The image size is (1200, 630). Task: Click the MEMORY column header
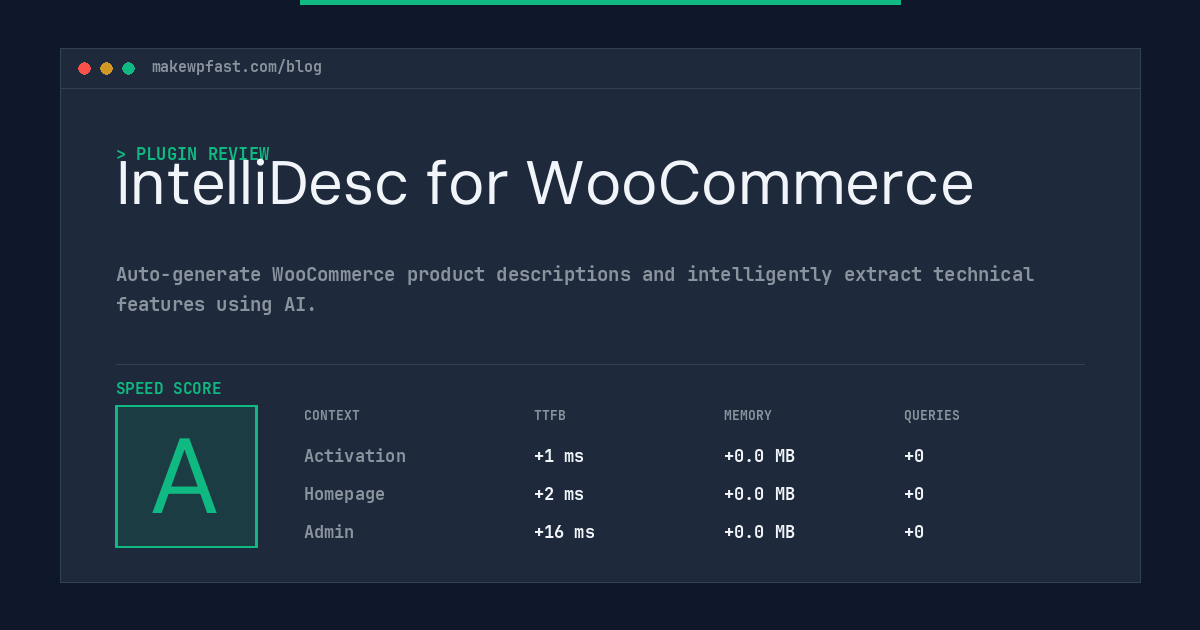[x=748, y=416]
